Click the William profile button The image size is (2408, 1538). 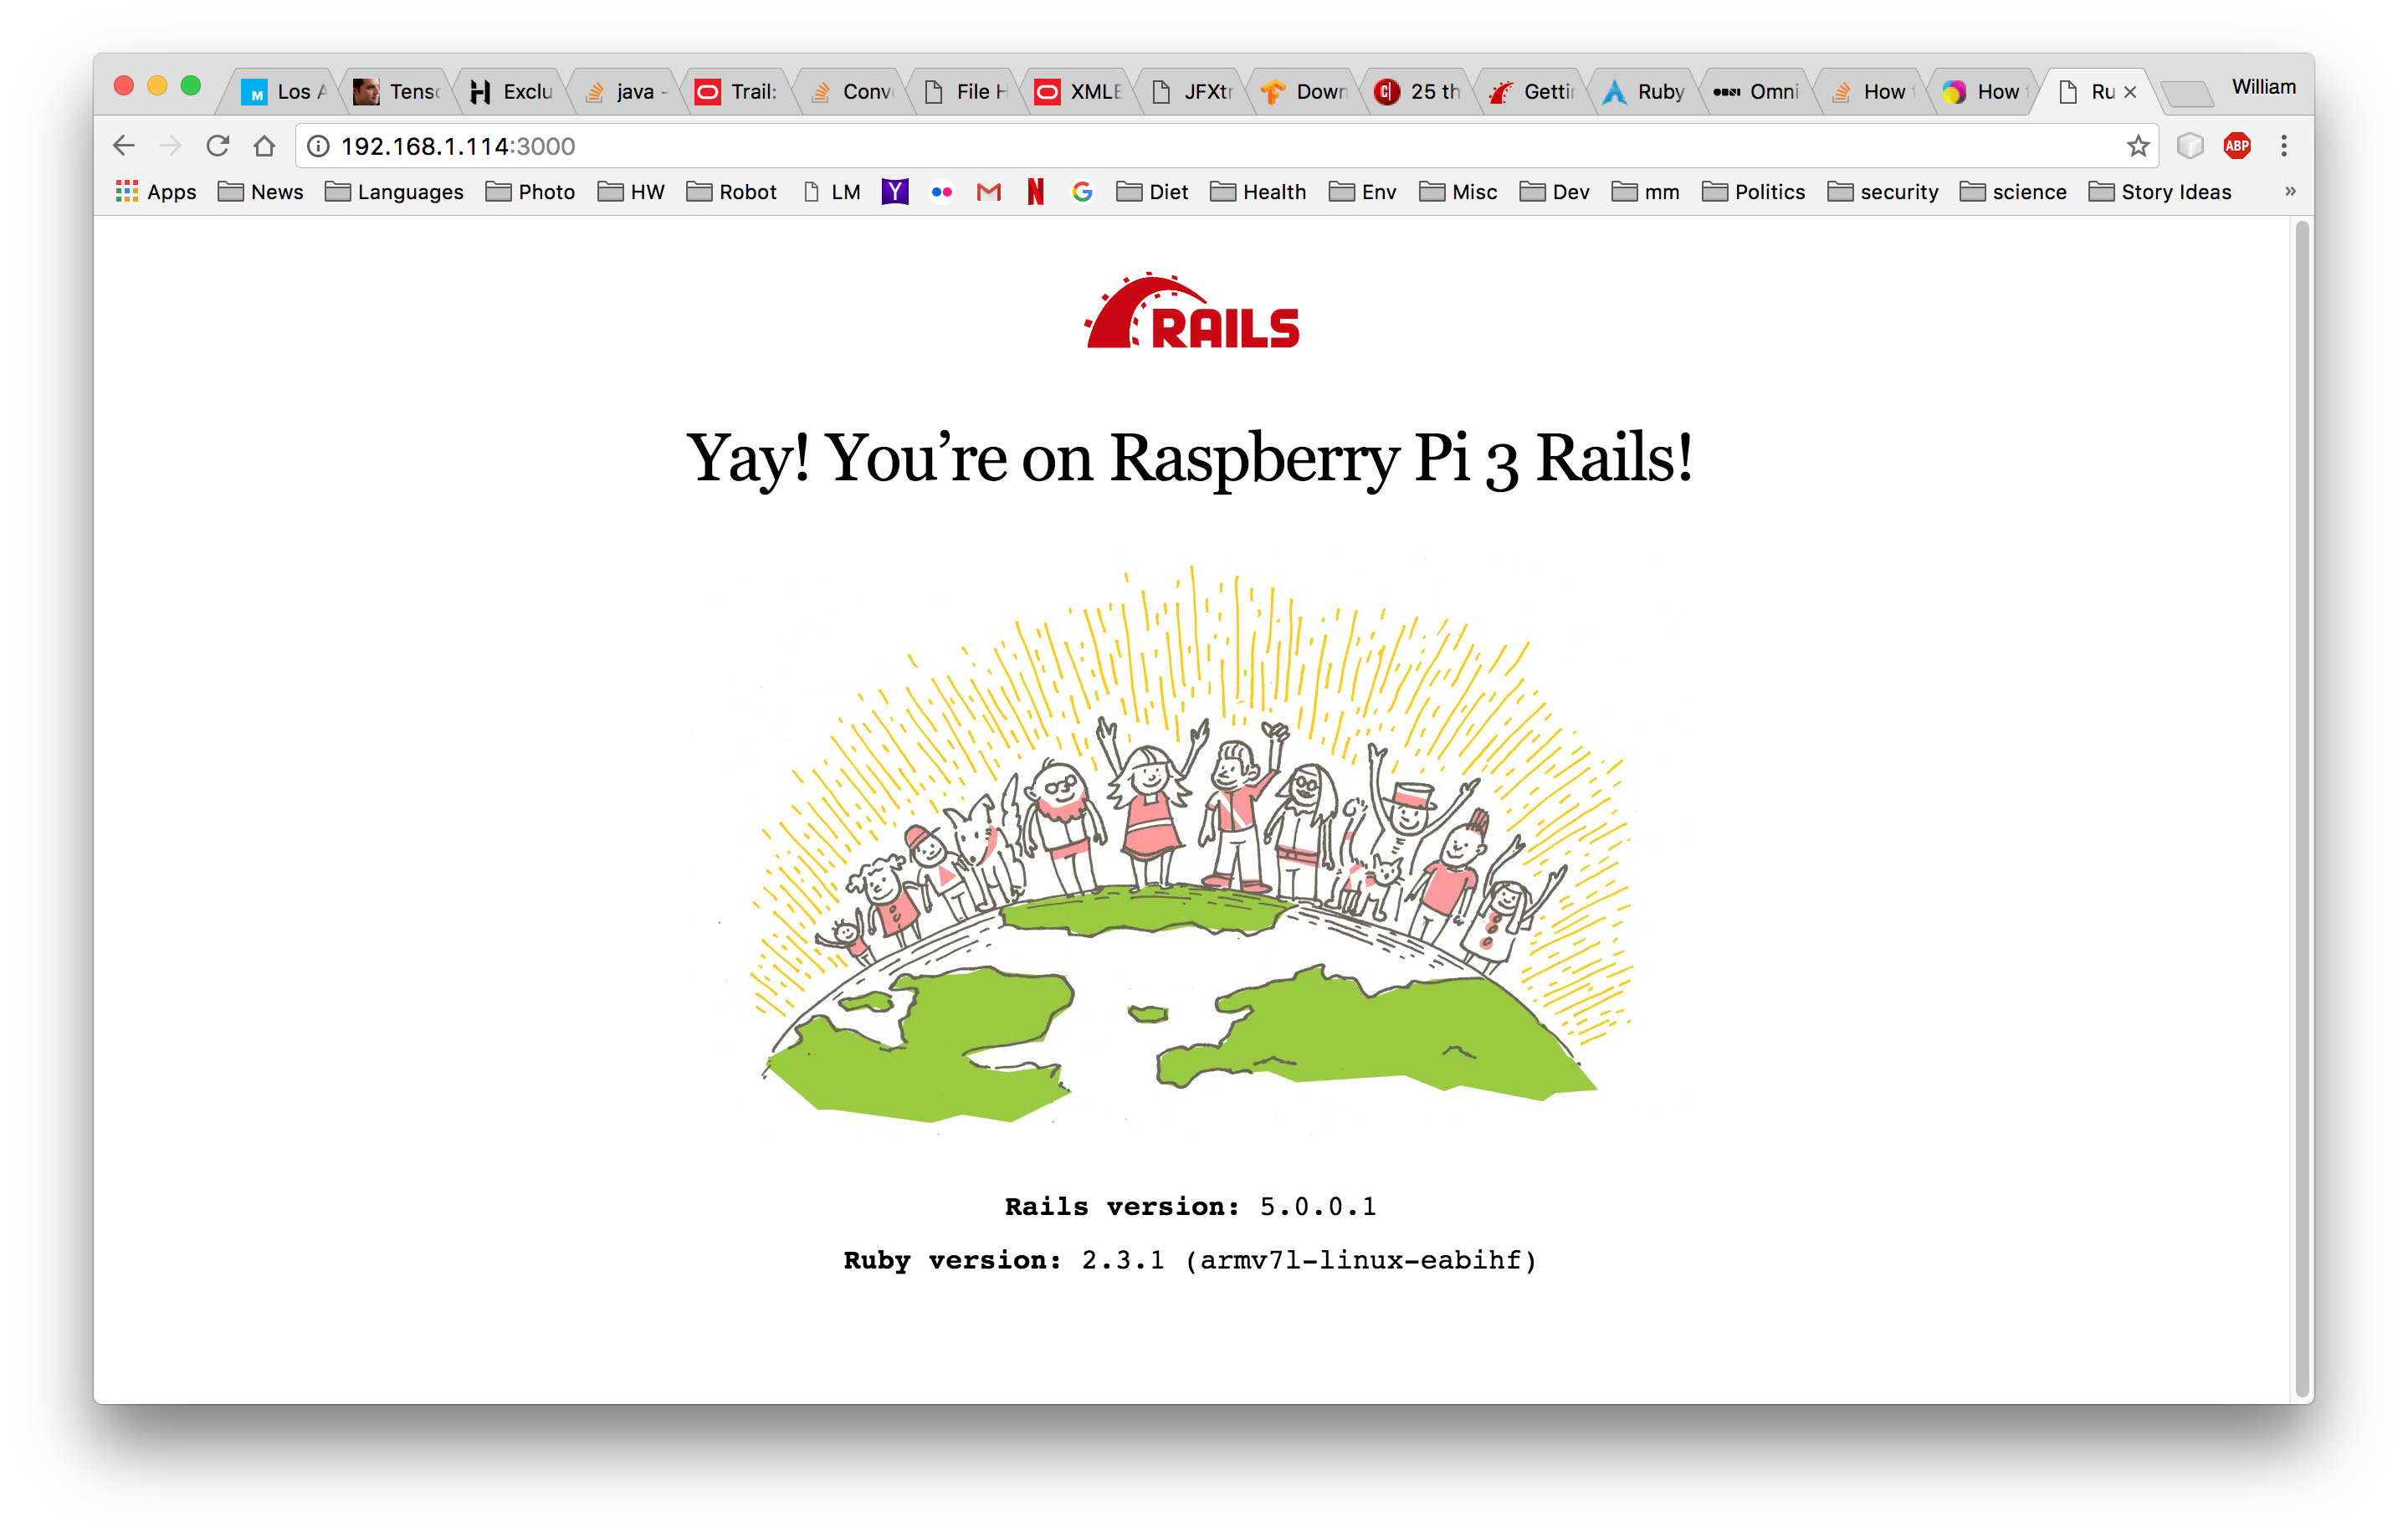point(2264,87)
